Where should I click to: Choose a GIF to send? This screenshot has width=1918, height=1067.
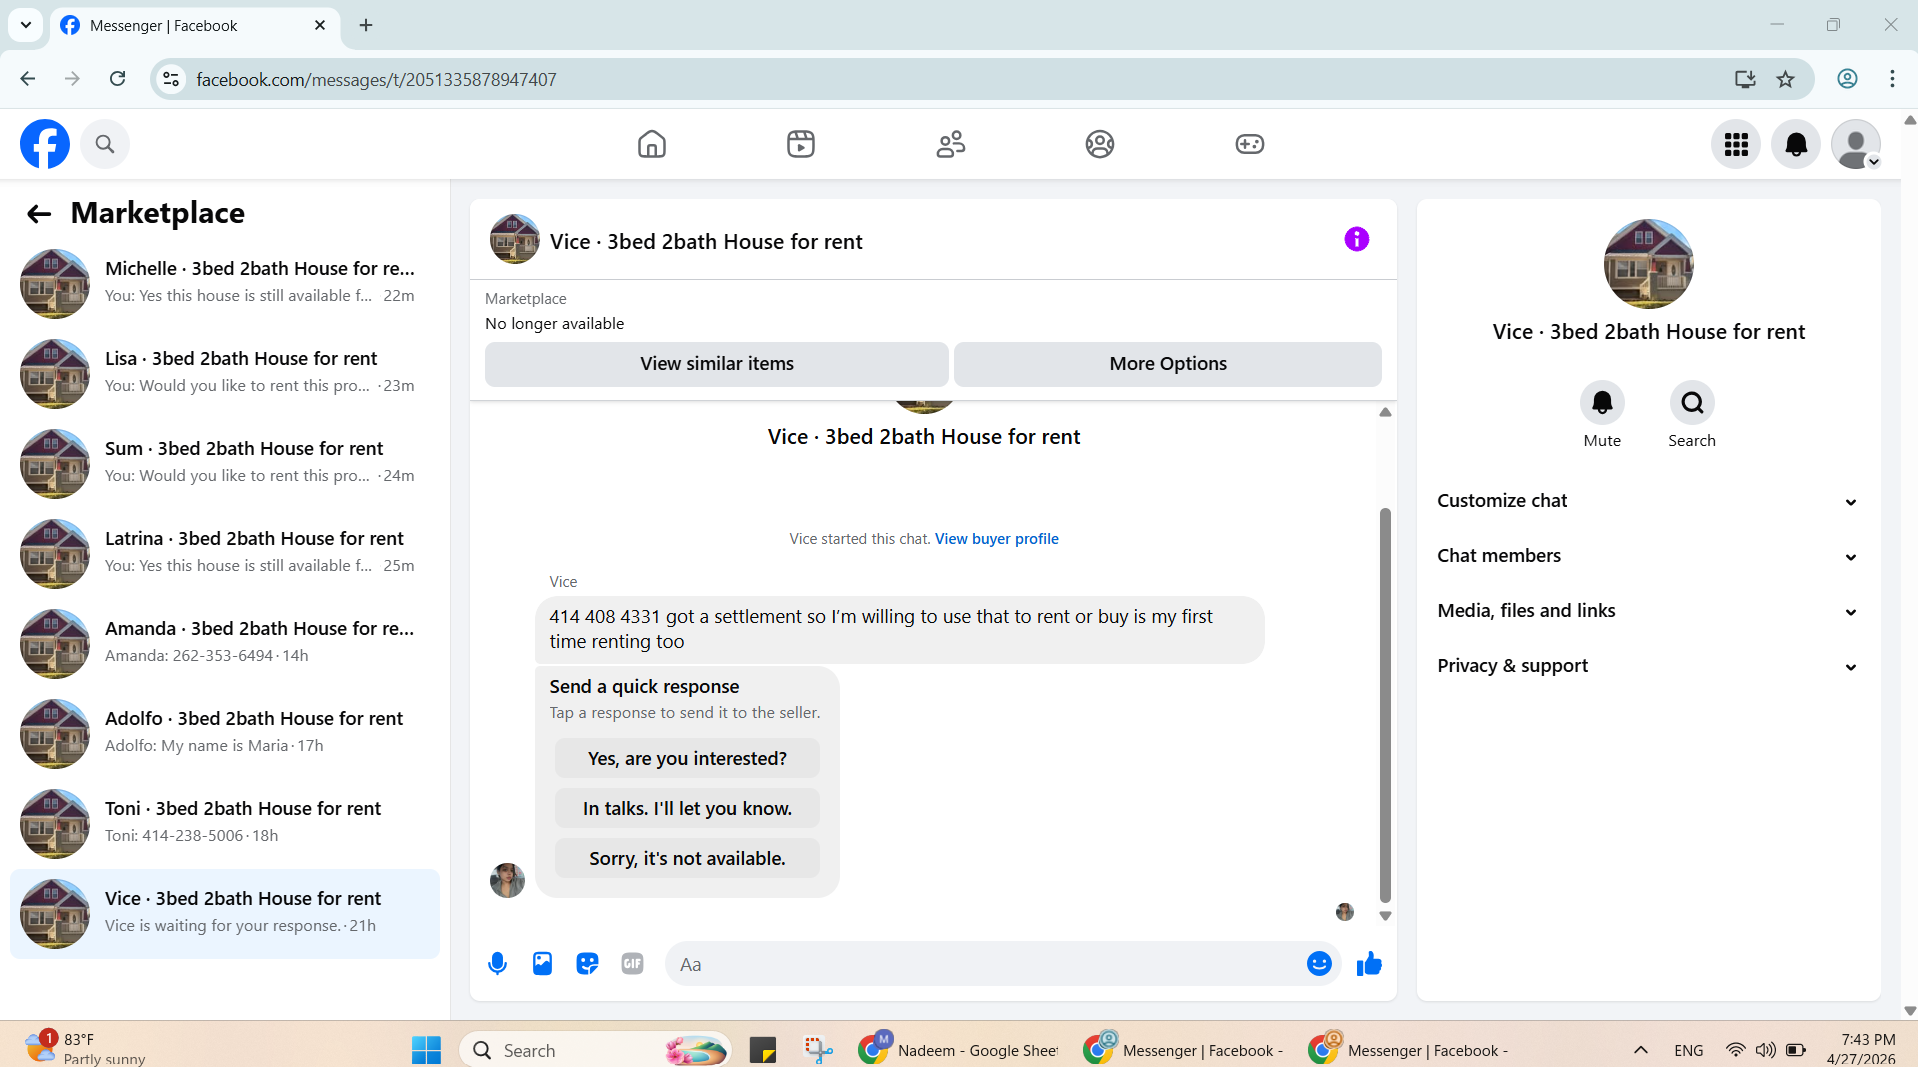[632, 964]
